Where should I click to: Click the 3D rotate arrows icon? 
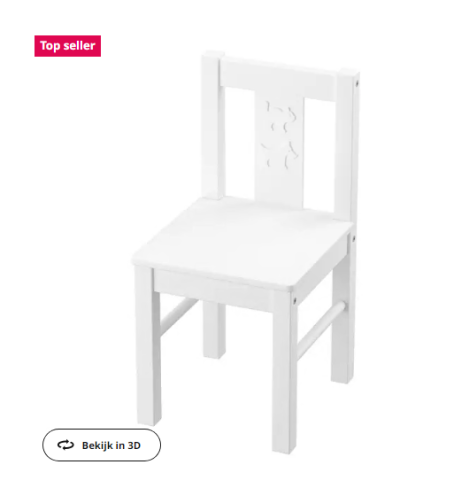coord(65,445)
